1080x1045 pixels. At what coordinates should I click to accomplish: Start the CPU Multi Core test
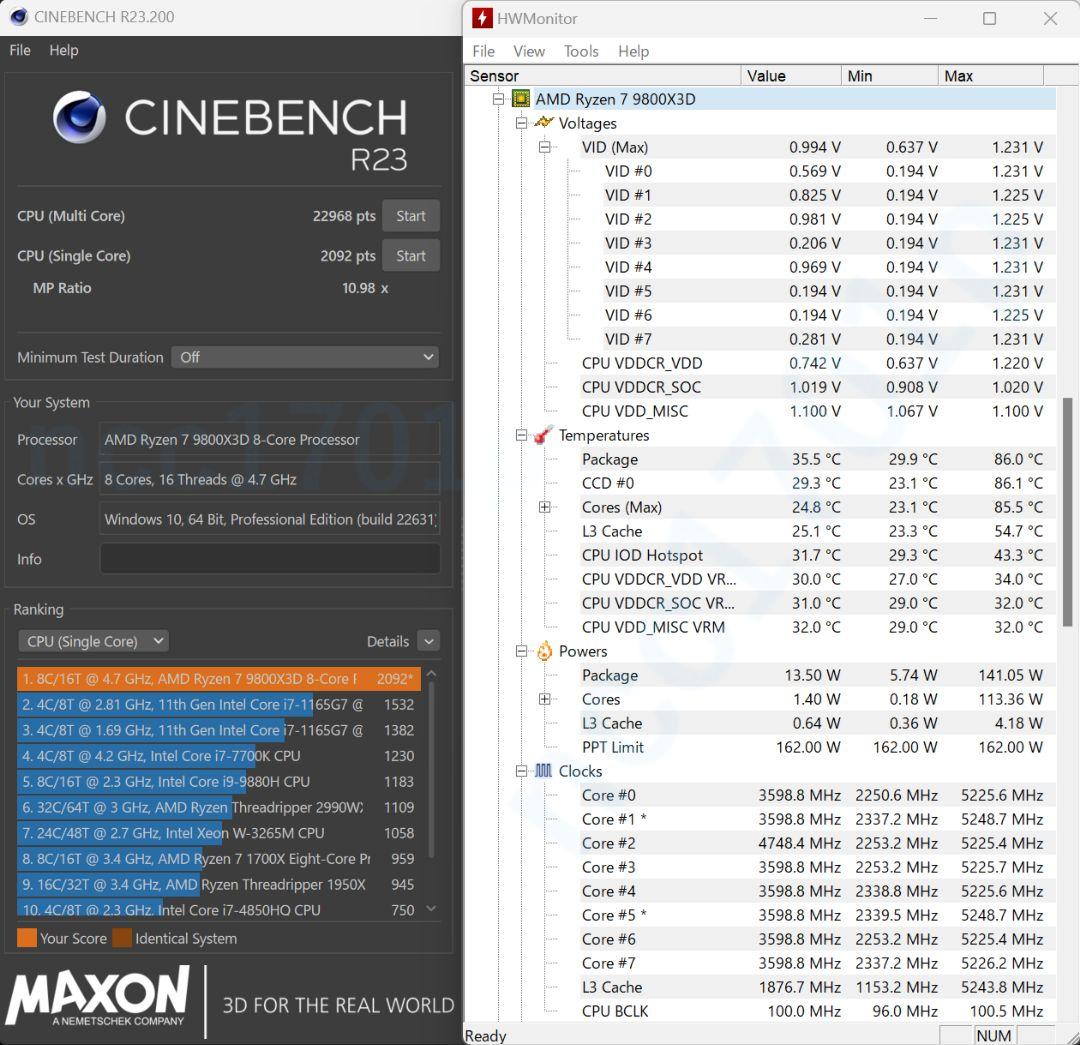coord(411,216)
